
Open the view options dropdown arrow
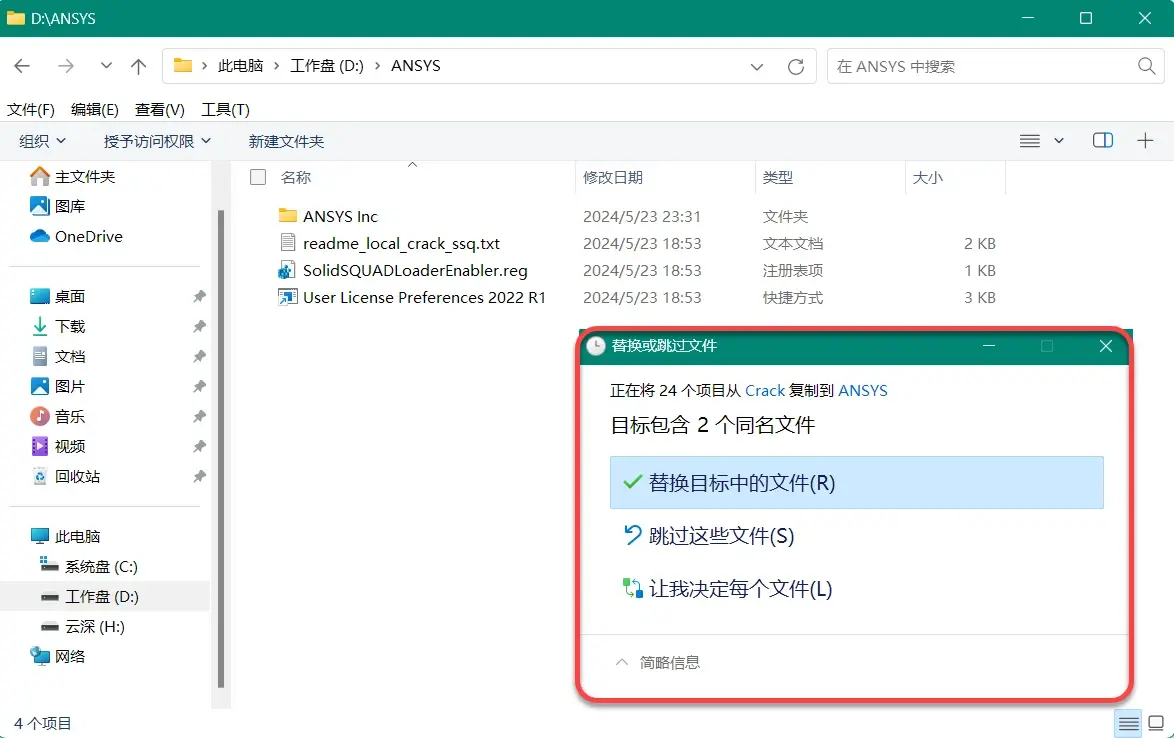point(1059,141)
